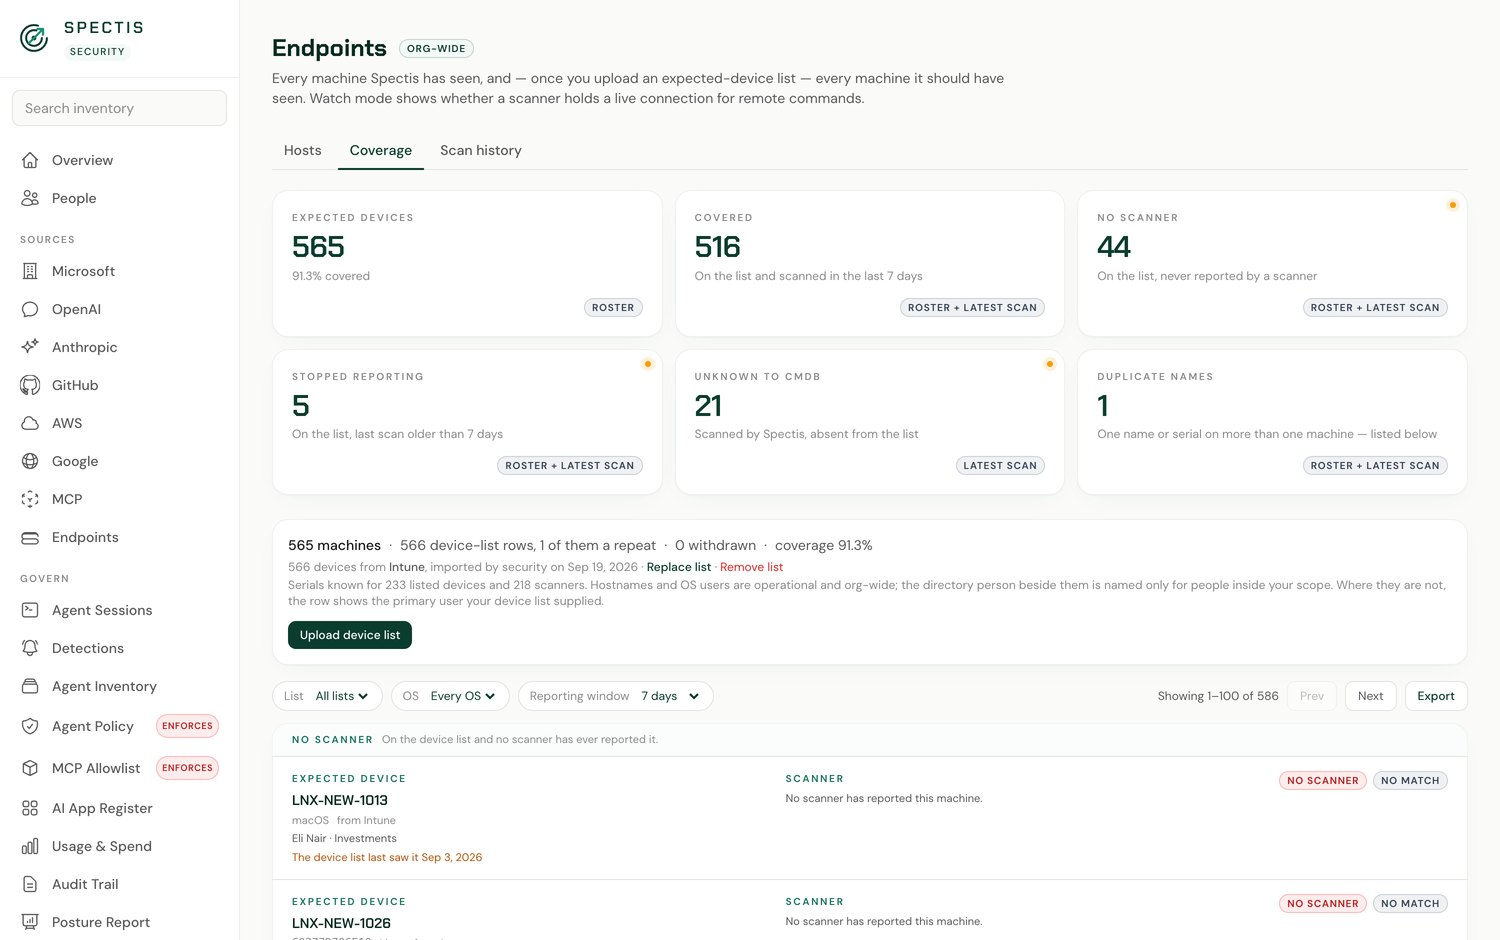Click the Agent Sessions terminal icon

coord(30,610)
